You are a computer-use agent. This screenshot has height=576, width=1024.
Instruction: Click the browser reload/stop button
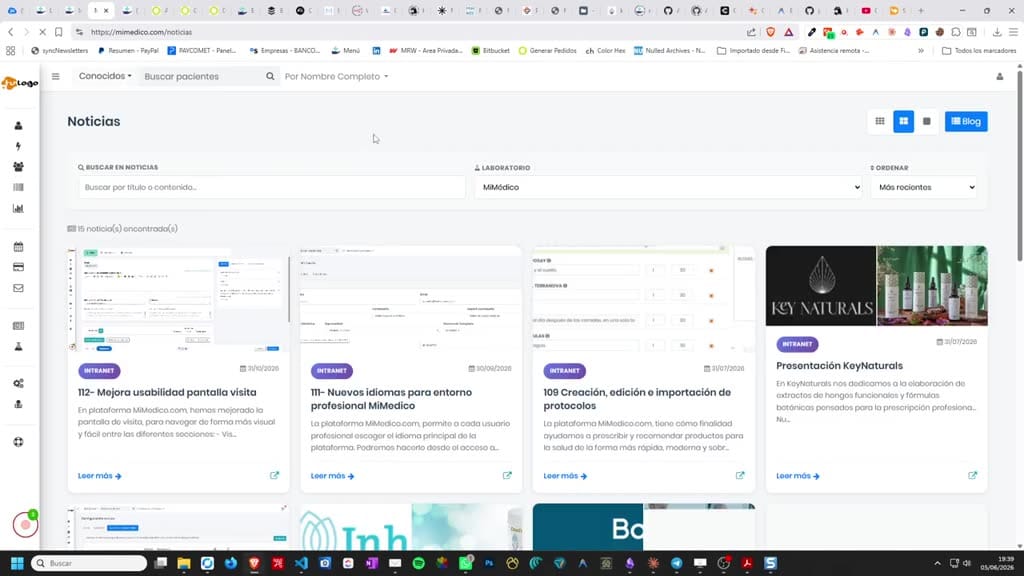(x=42, y=32)
